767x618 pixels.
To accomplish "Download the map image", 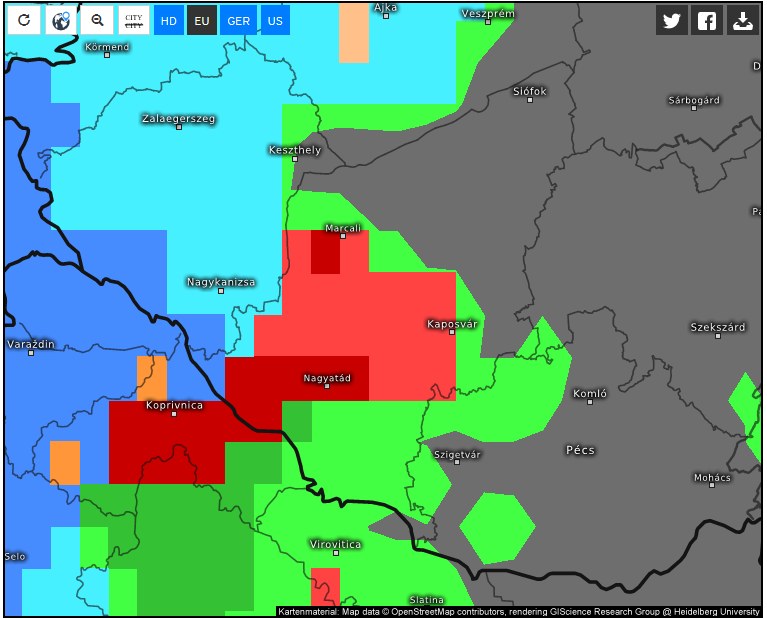I will click(743, 20).
